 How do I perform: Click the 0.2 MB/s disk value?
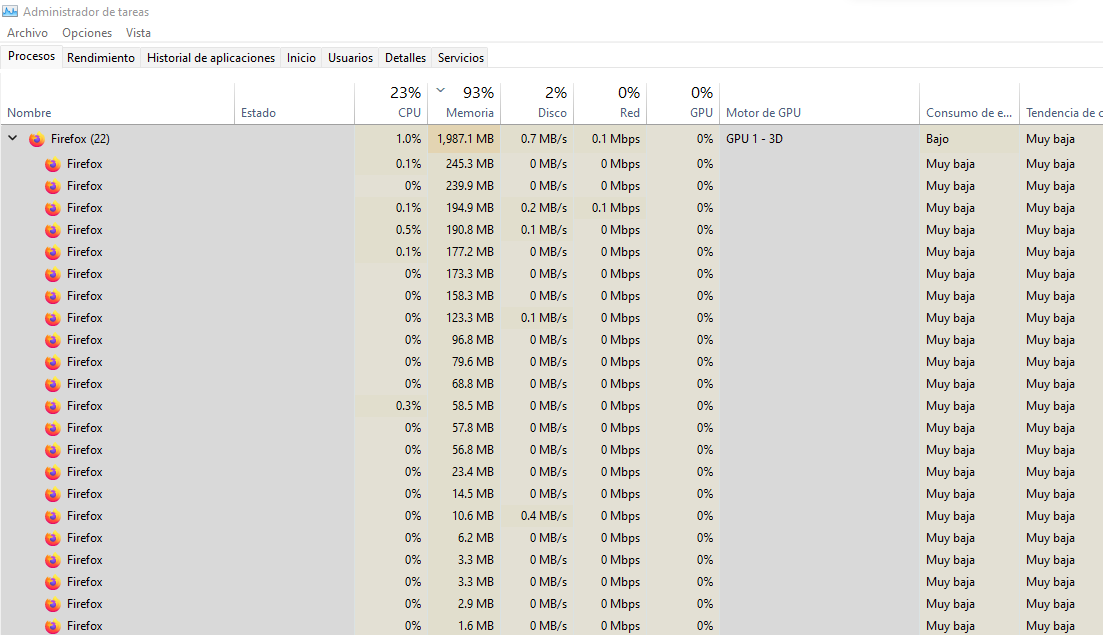pos(544,207)
